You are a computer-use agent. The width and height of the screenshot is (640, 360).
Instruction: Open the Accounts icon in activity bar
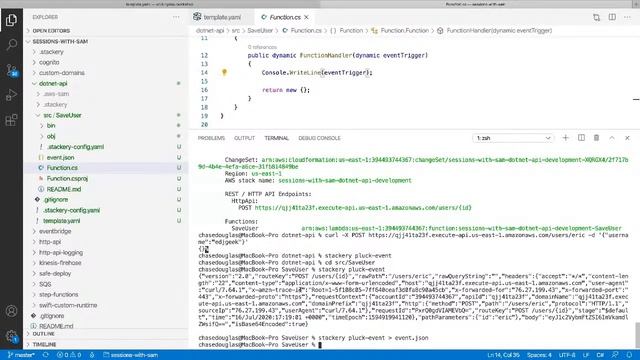pyautogui.click(x=11, y=311)
